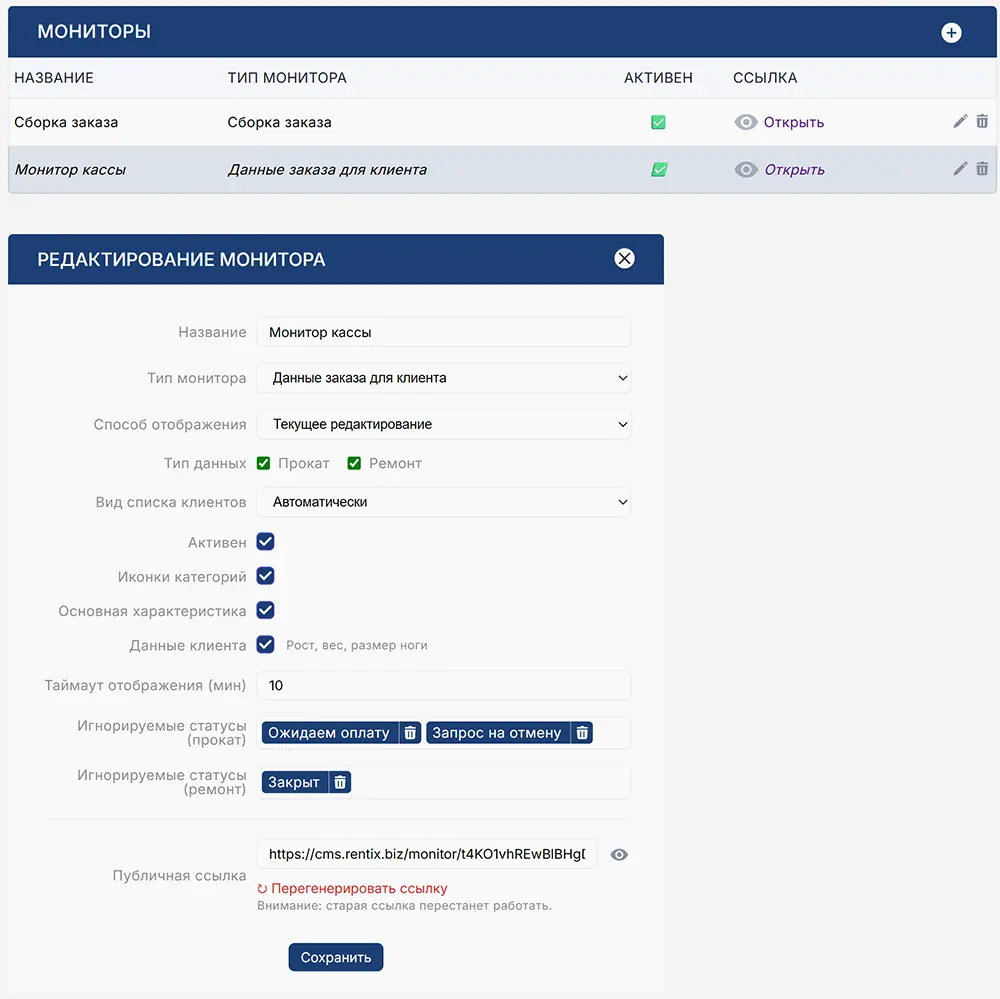Remove the Запрос на отмену status tag
The height and width of the screenshot is (999, 1000).
[583, 733]
